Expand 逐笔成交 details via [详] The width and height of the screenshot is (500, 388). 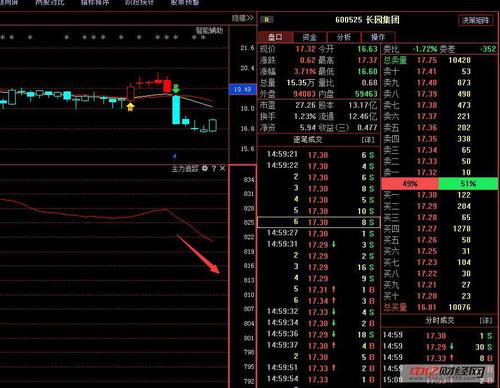tap(368, 140)
